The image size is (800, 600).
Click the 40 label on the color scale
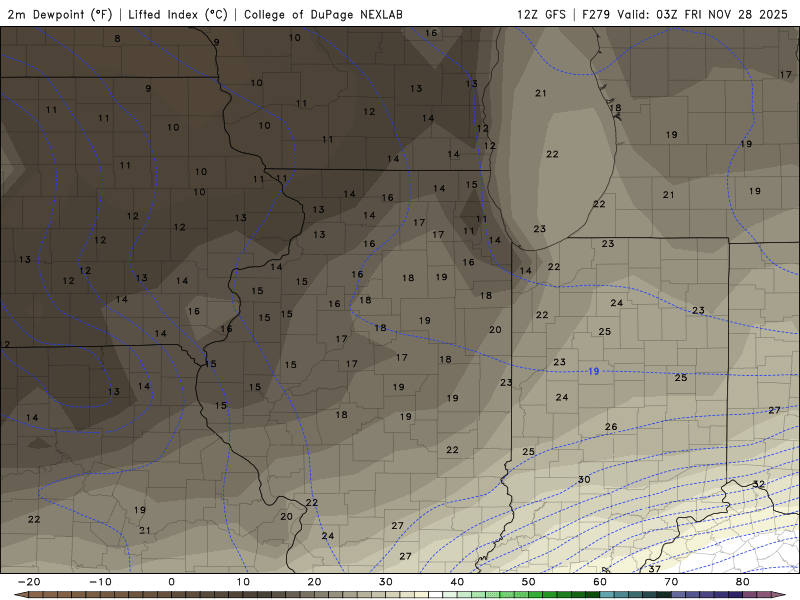pos(457,582)
